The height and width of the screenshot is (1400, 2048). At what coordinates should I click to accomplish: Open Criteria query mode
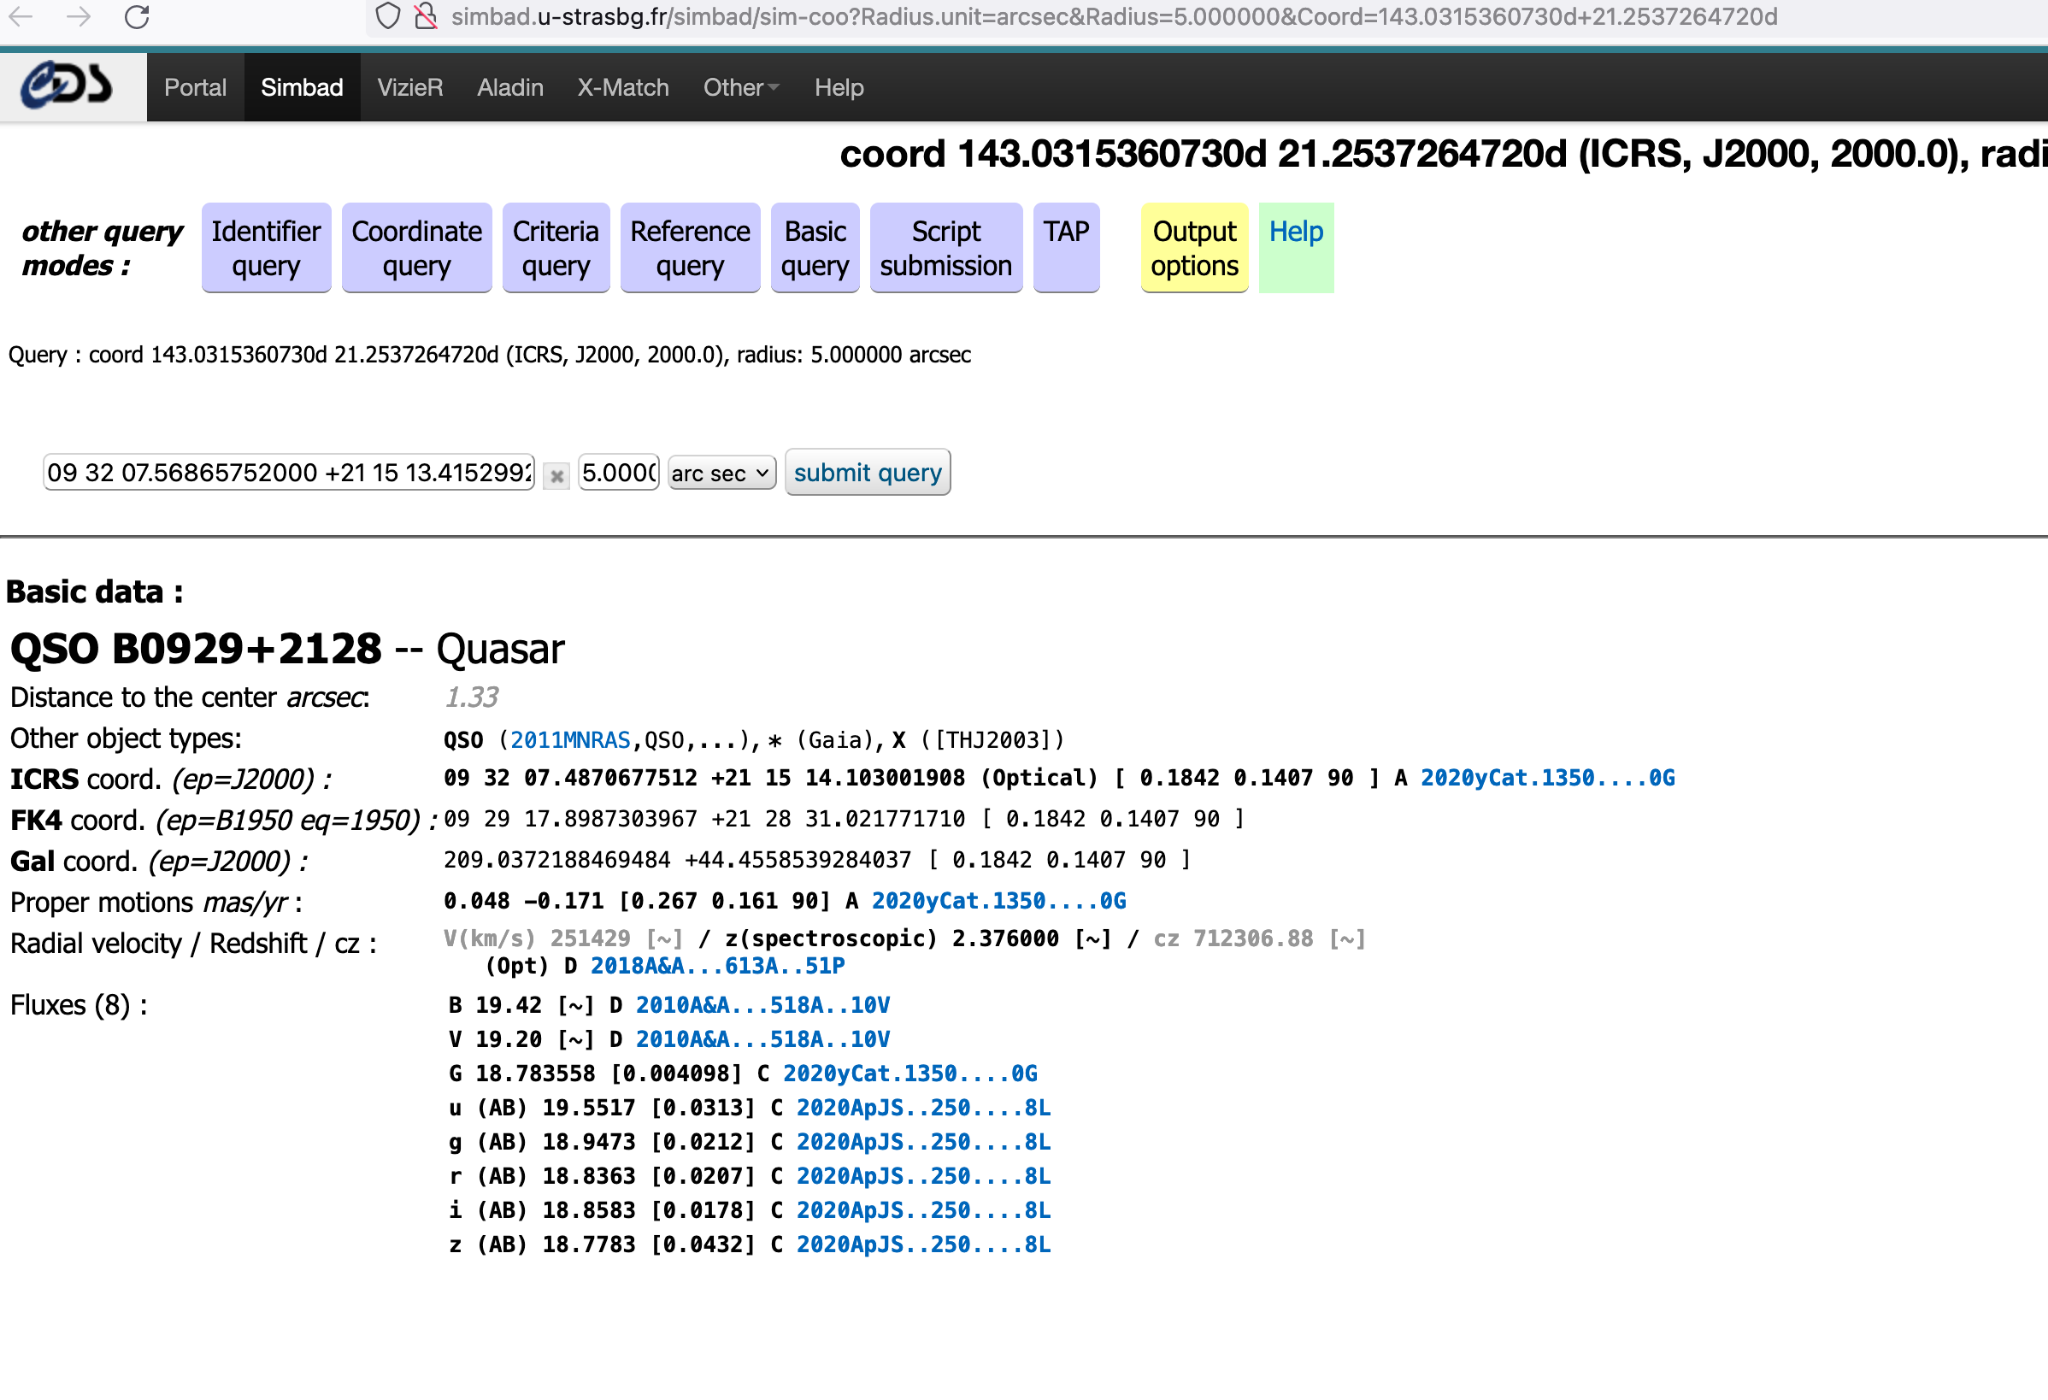(x=556, y=248)
